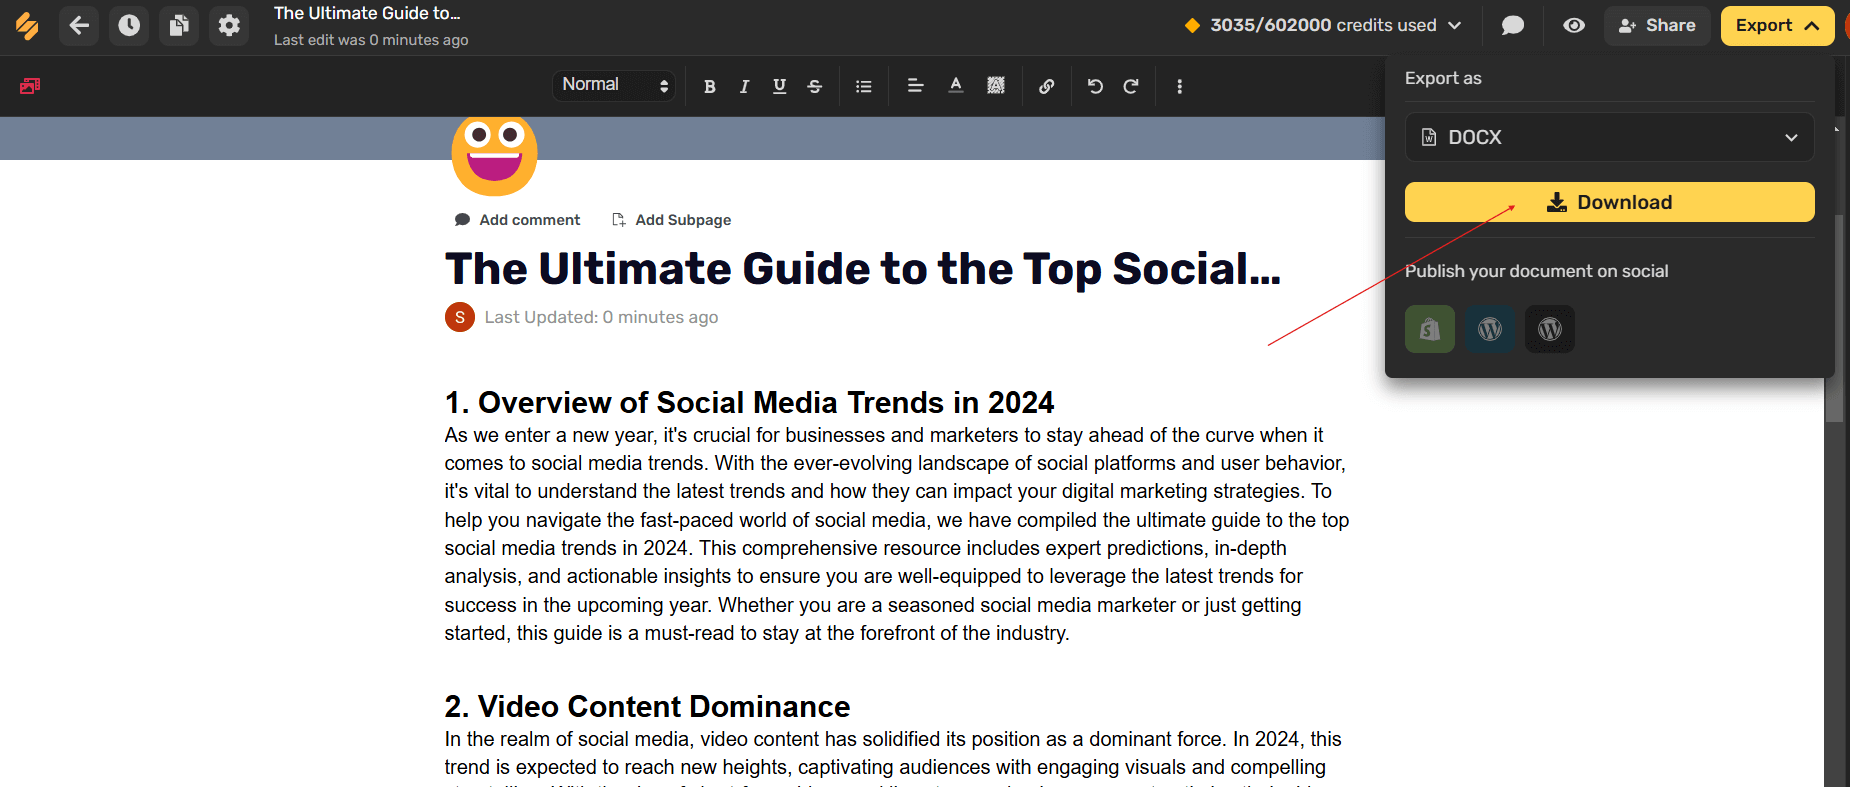Click the Export as label
1850x787 pixels.
point(1443,78)
